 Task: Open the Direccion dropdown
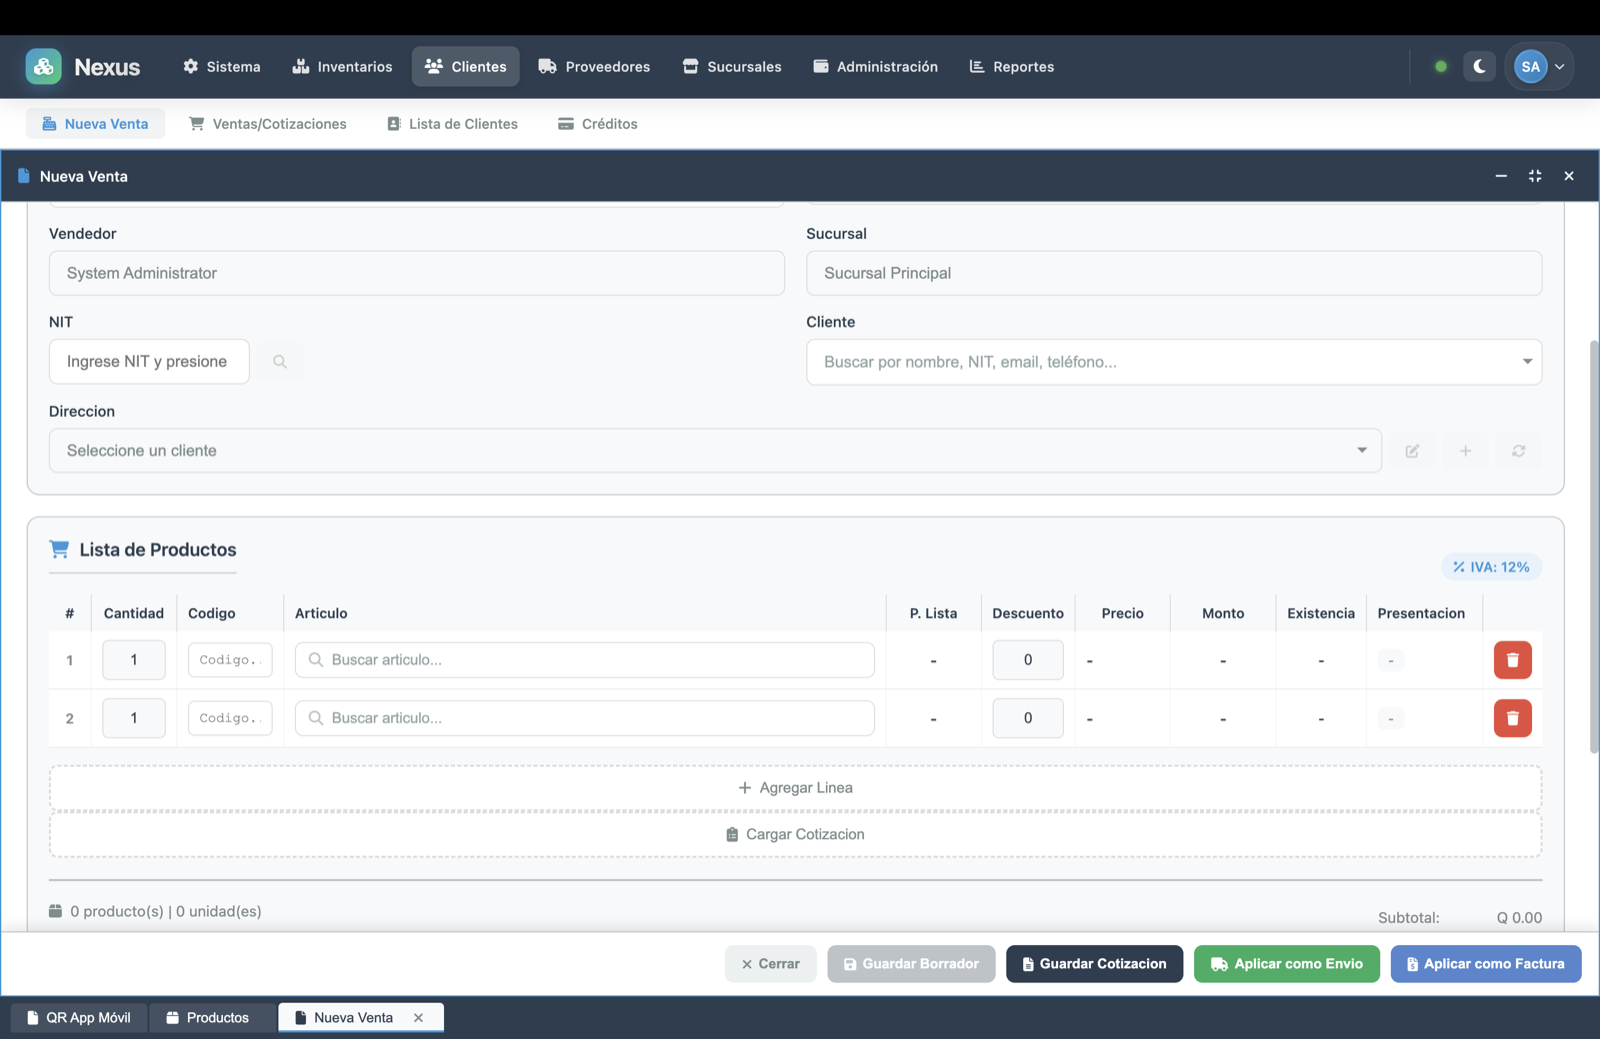click(1361, 451)
